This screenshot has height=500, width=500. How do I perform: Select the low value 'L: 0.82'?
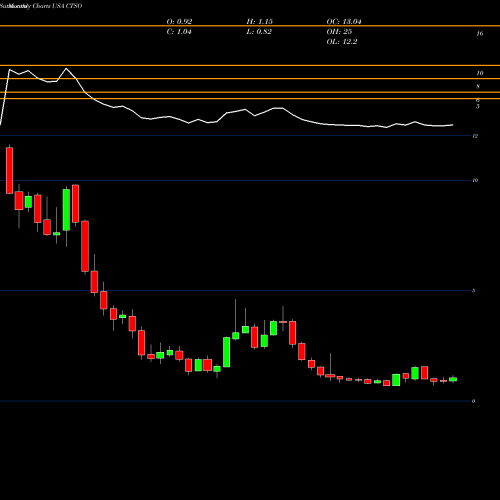click(259, 31)
